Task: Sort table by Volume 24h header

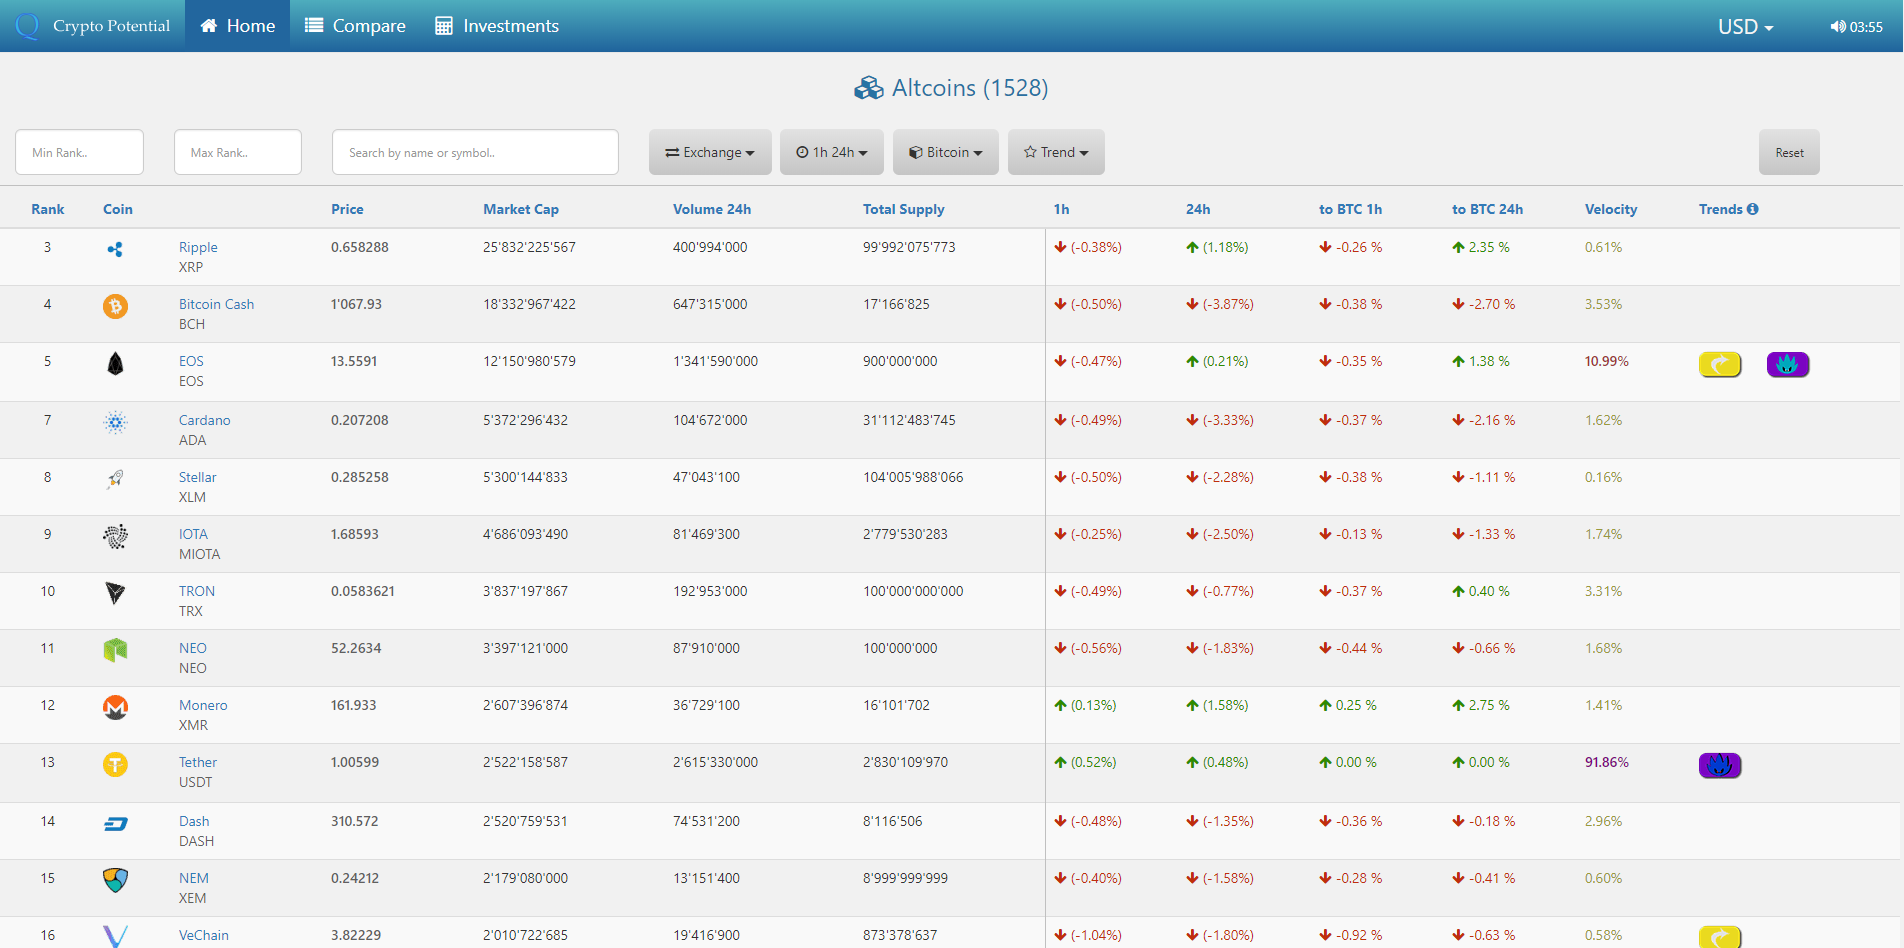Action: [x=712, y=209]
